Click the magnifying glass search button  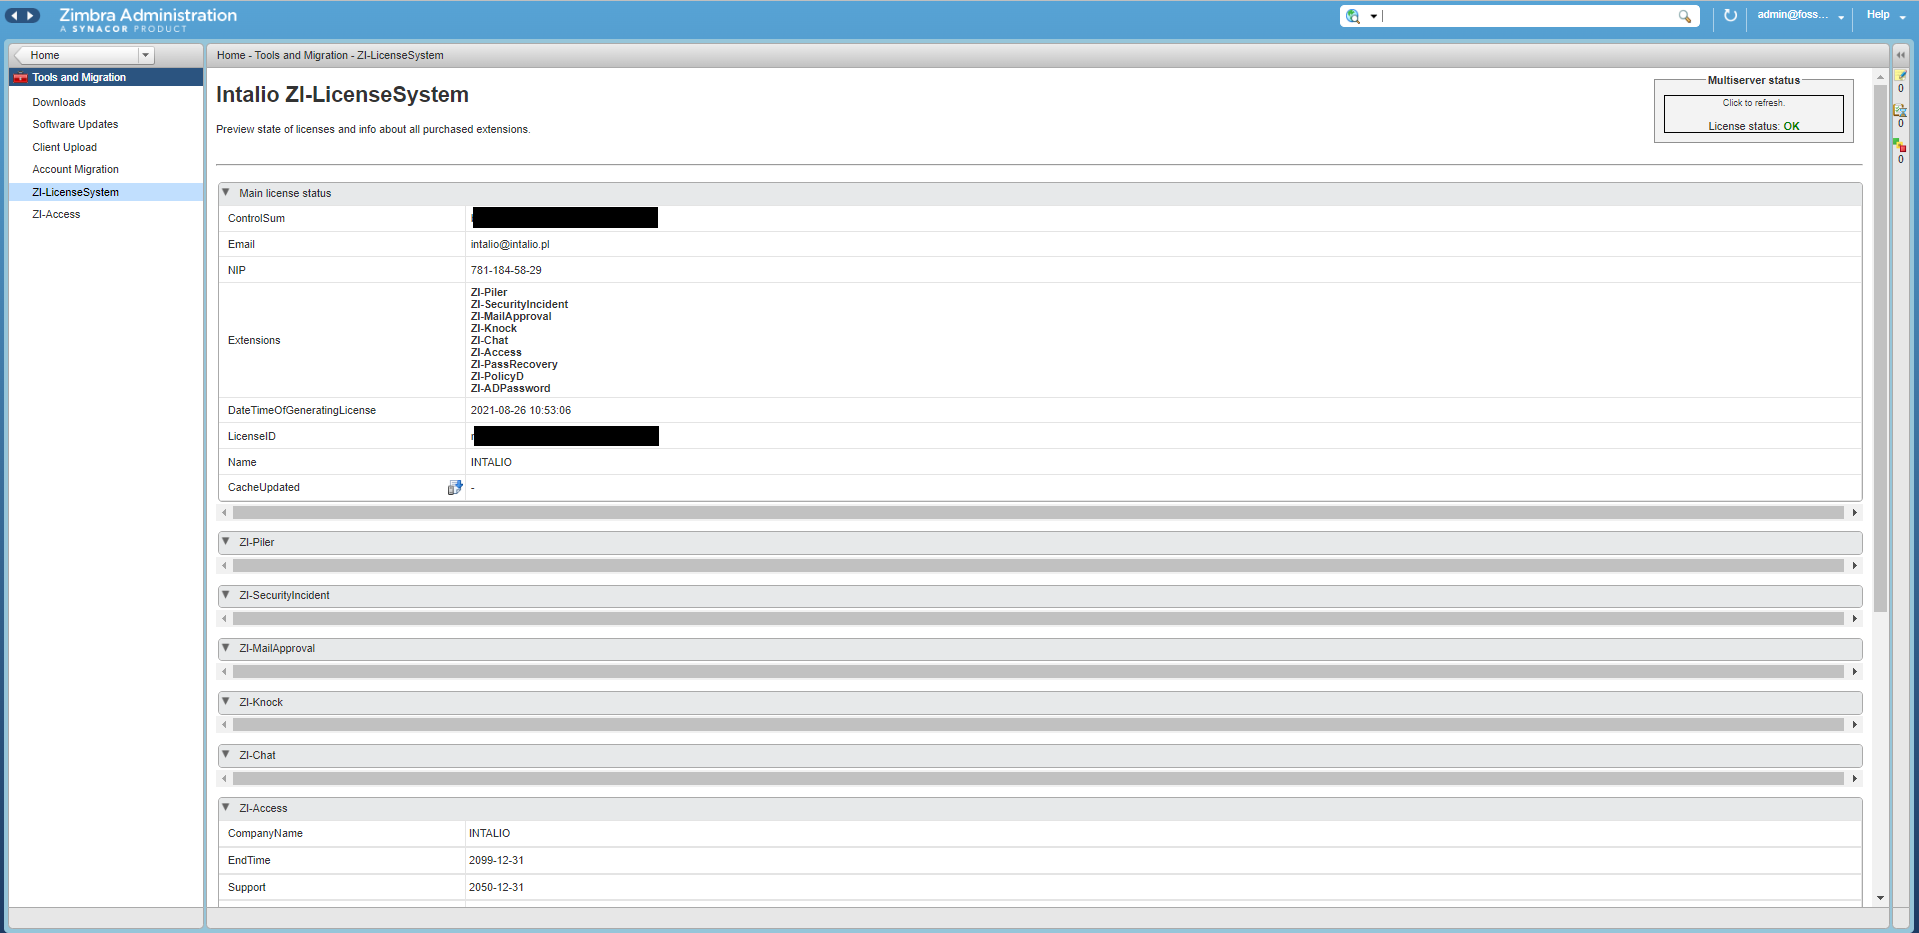point(1685,16)
